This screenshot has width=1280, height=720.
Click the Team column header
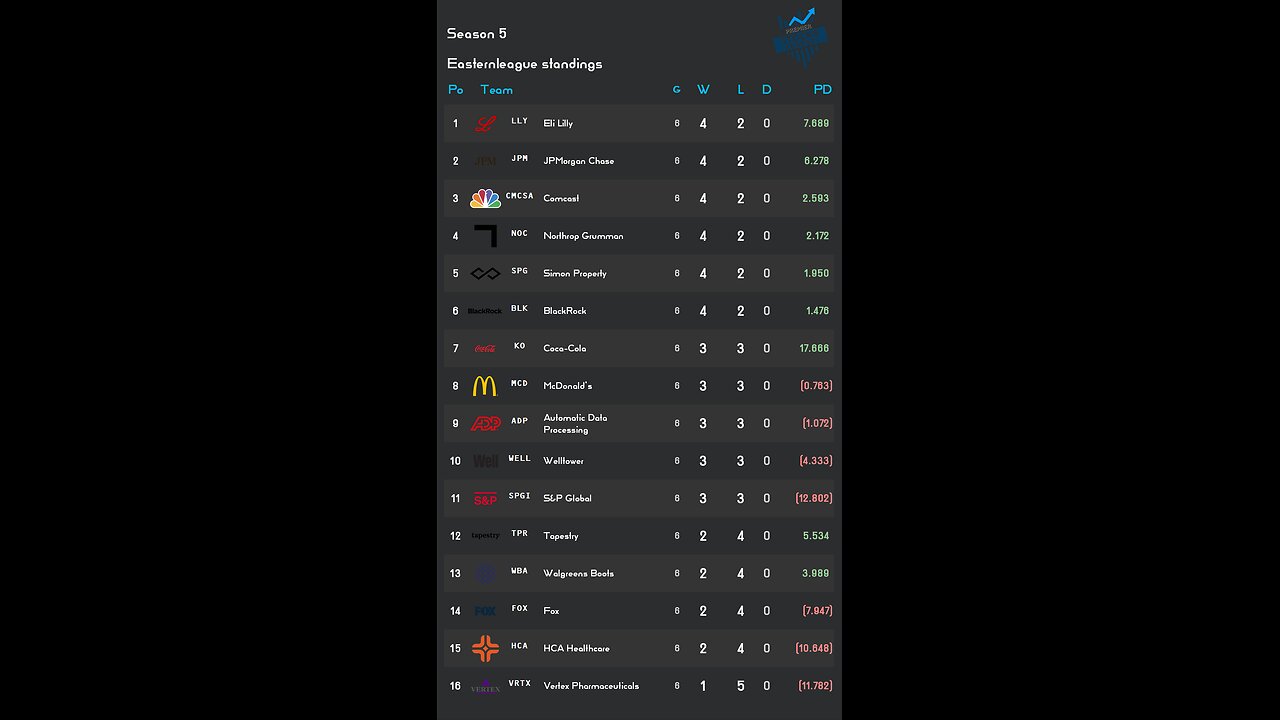pyautogui.click(x=496, y=90)
